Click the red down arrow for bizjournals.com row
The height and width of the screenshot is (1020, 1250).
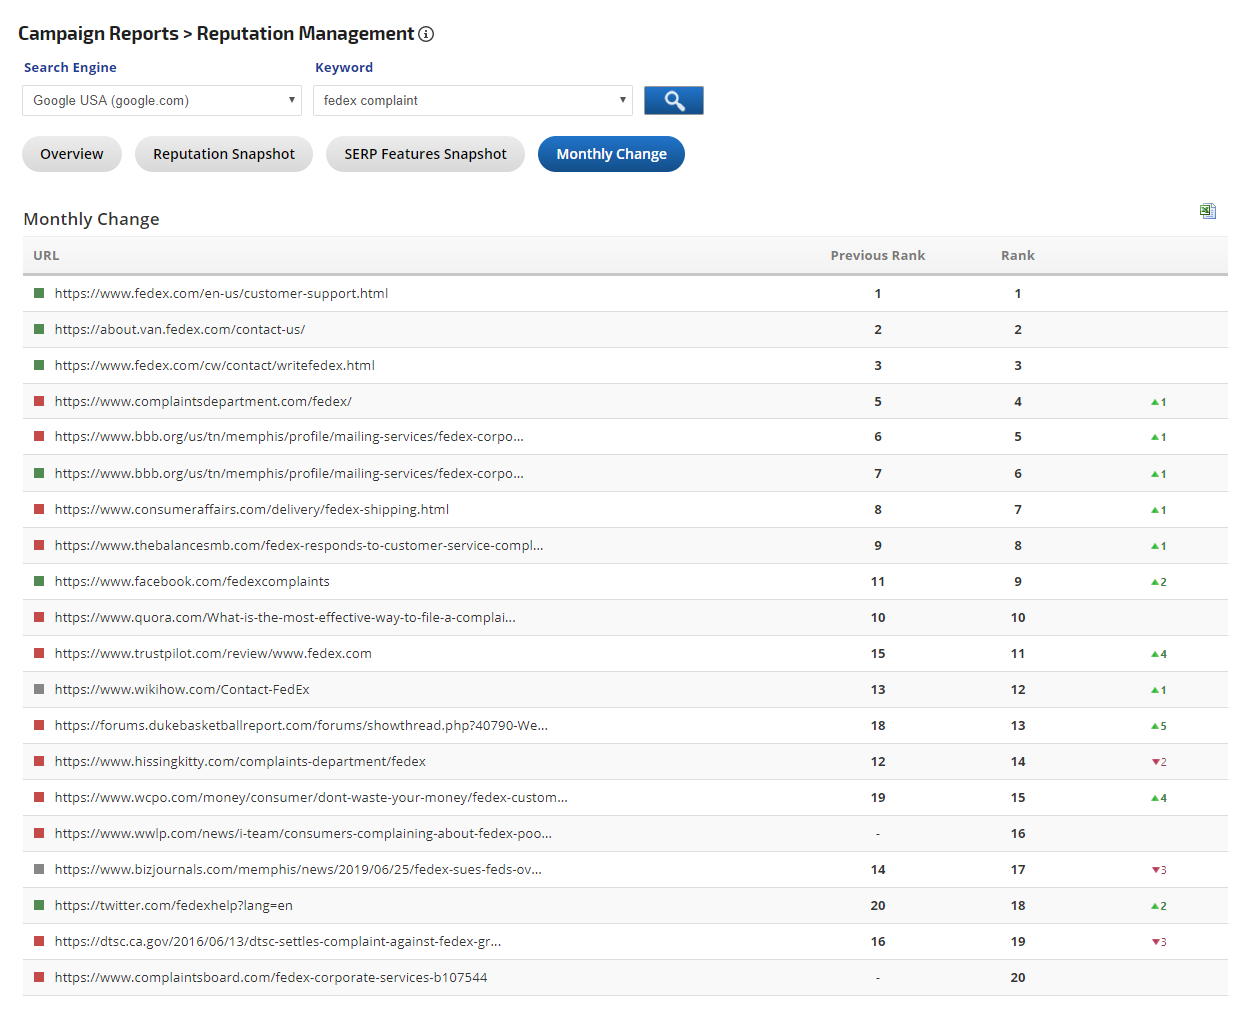[1155, 870]
